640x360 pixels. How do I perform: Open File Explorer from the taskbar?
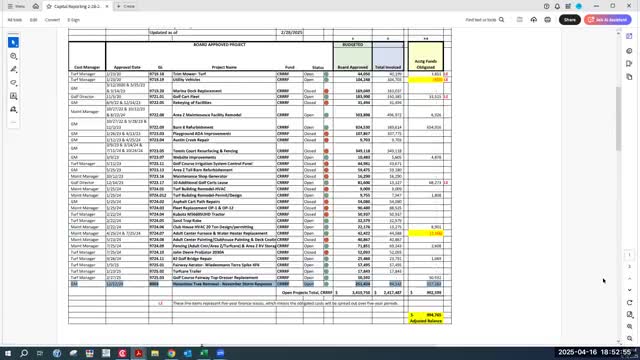click(155, 353)
